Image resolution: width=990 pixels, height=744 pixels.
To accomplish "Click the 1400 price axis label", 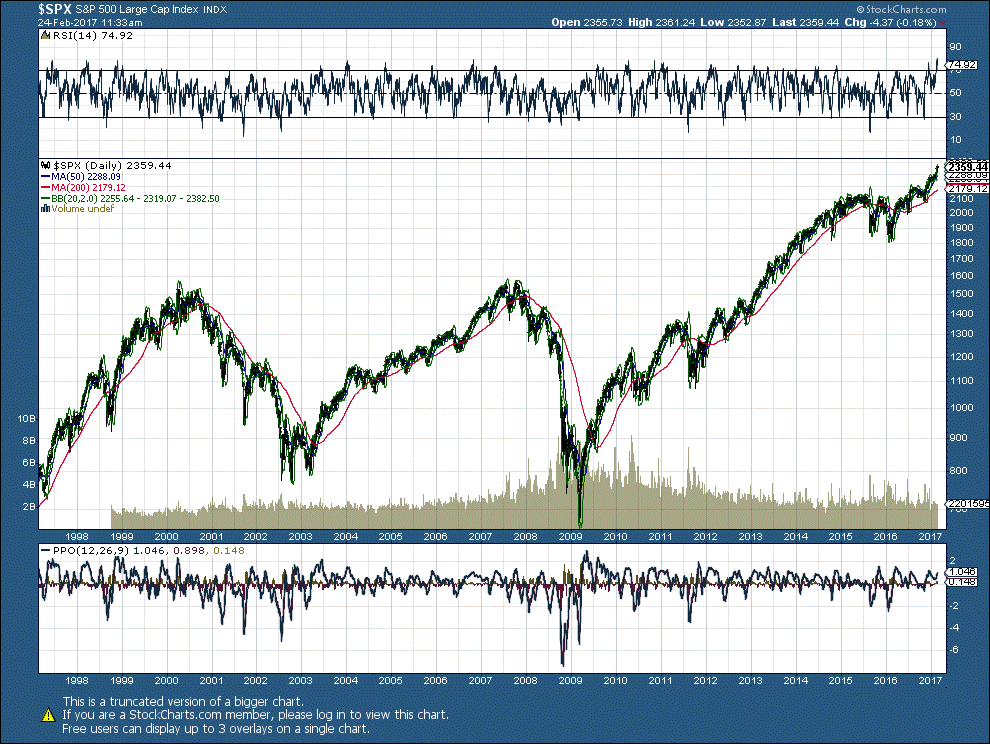I will [961, 314].
